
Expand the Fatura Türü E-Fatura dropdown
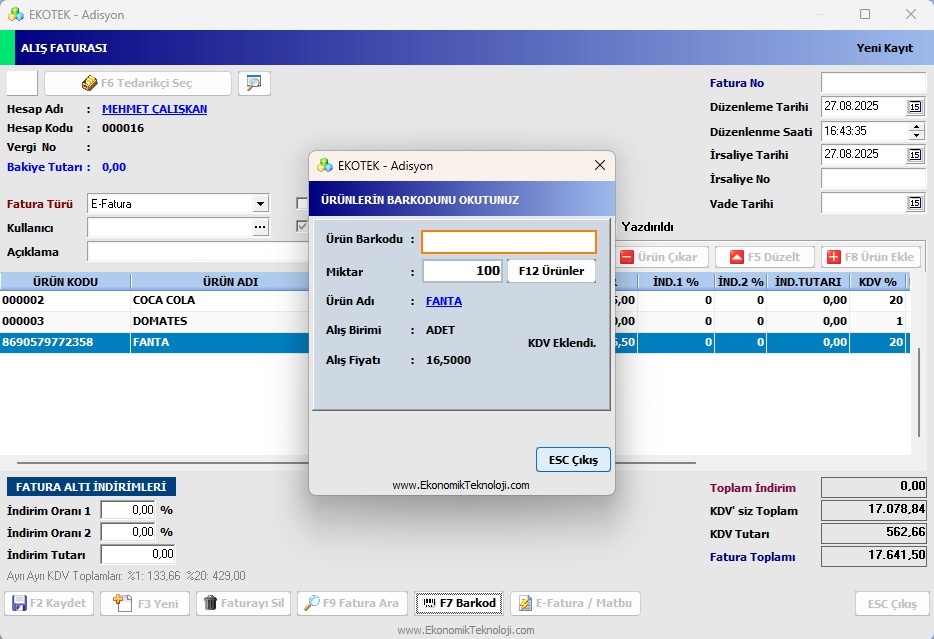260,204
